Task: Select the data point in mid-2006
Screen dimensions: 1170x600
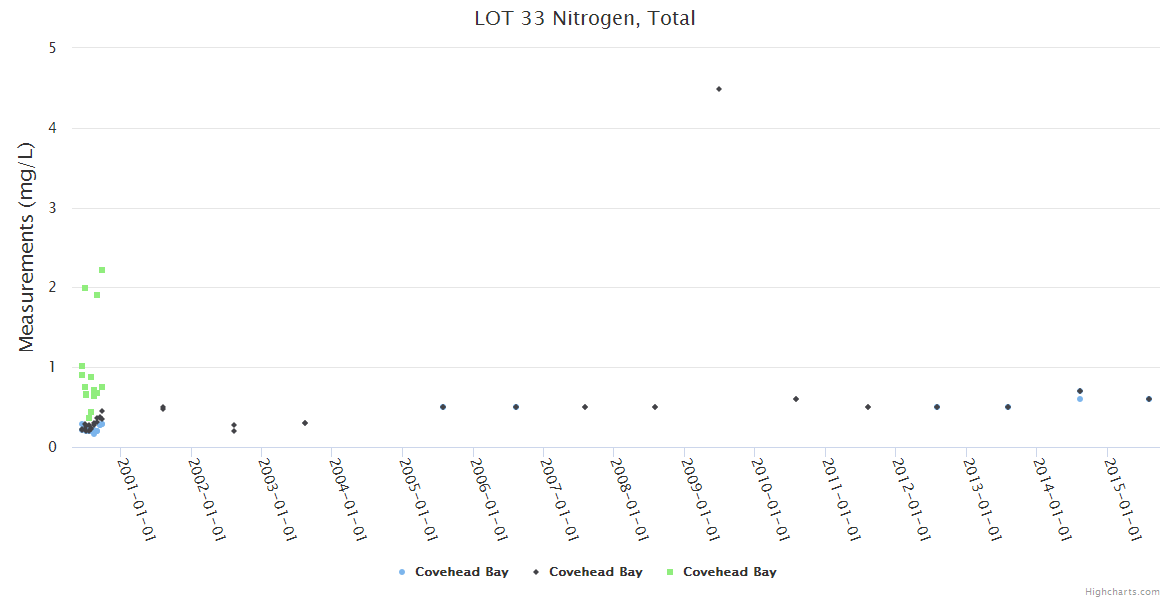Action: (516, 407)
